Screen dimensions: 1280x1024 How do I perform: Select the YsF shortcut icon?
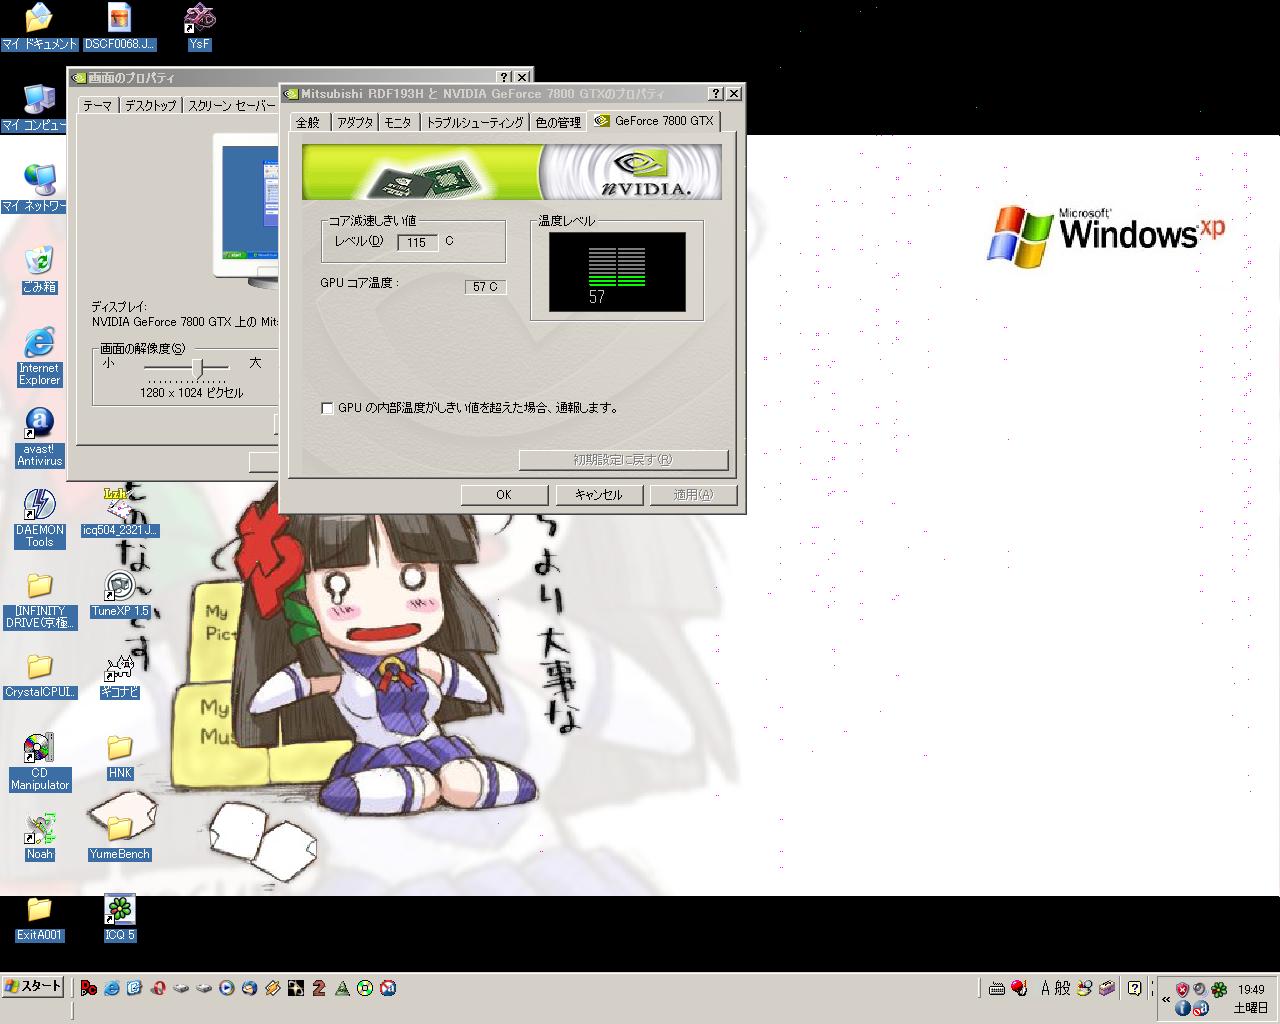[199, 26]
